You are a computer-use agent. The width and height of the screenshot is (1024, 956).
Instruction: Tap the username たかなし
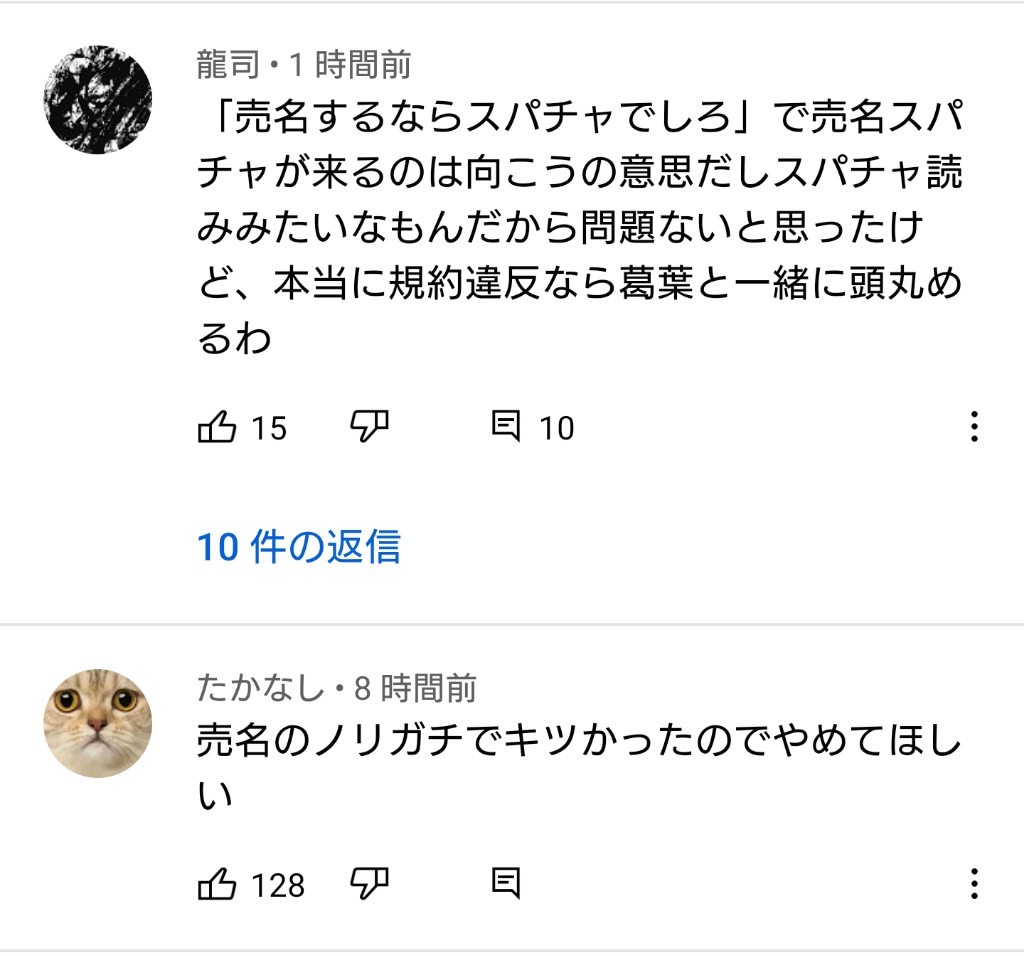pos(260,688)
